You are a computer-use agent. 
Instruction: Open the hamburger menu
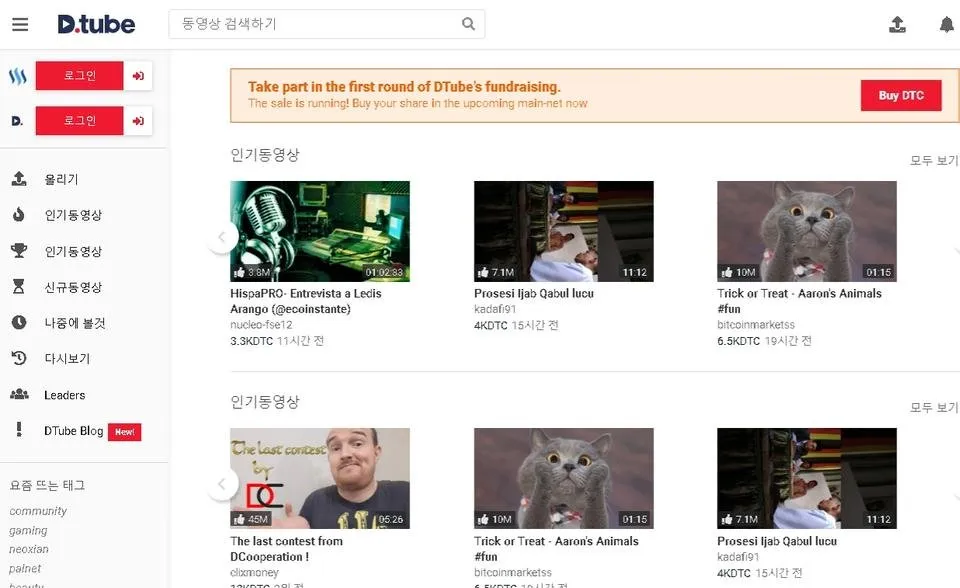(x=20, y=24)
